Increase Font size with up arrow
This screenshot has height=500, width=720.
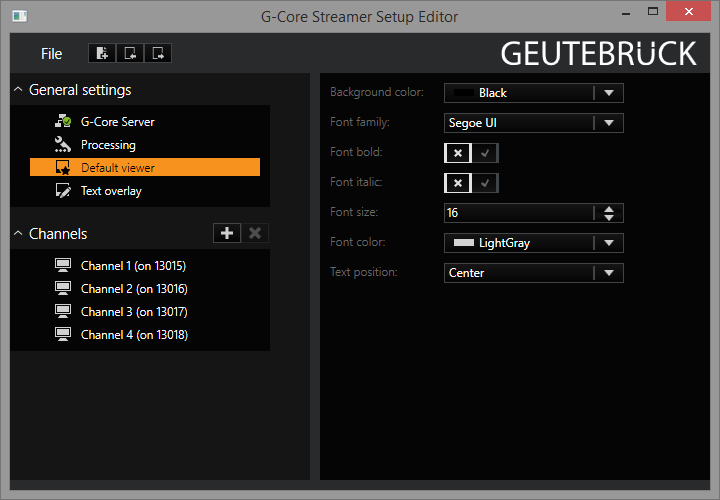[609, 208]
